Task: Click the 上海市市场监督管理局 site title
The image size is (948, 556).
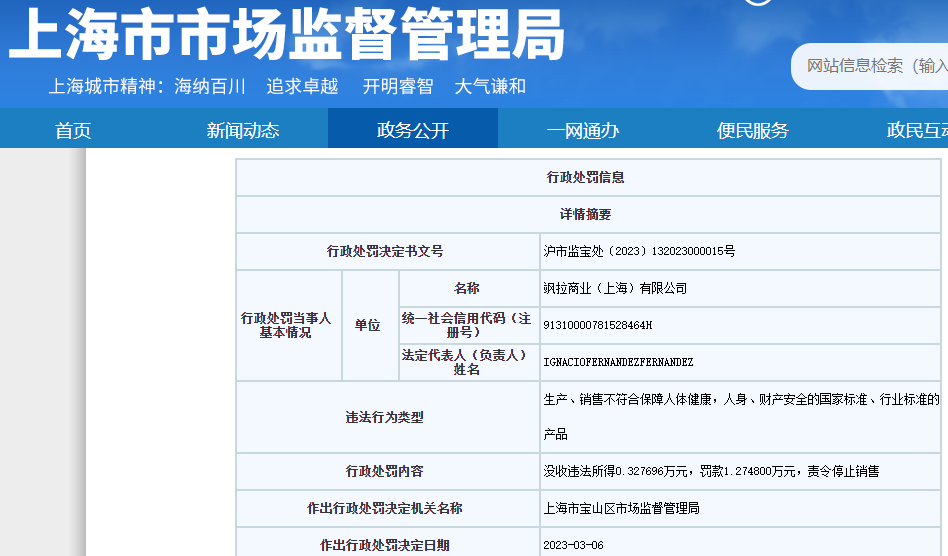Action: click(287, 34)
